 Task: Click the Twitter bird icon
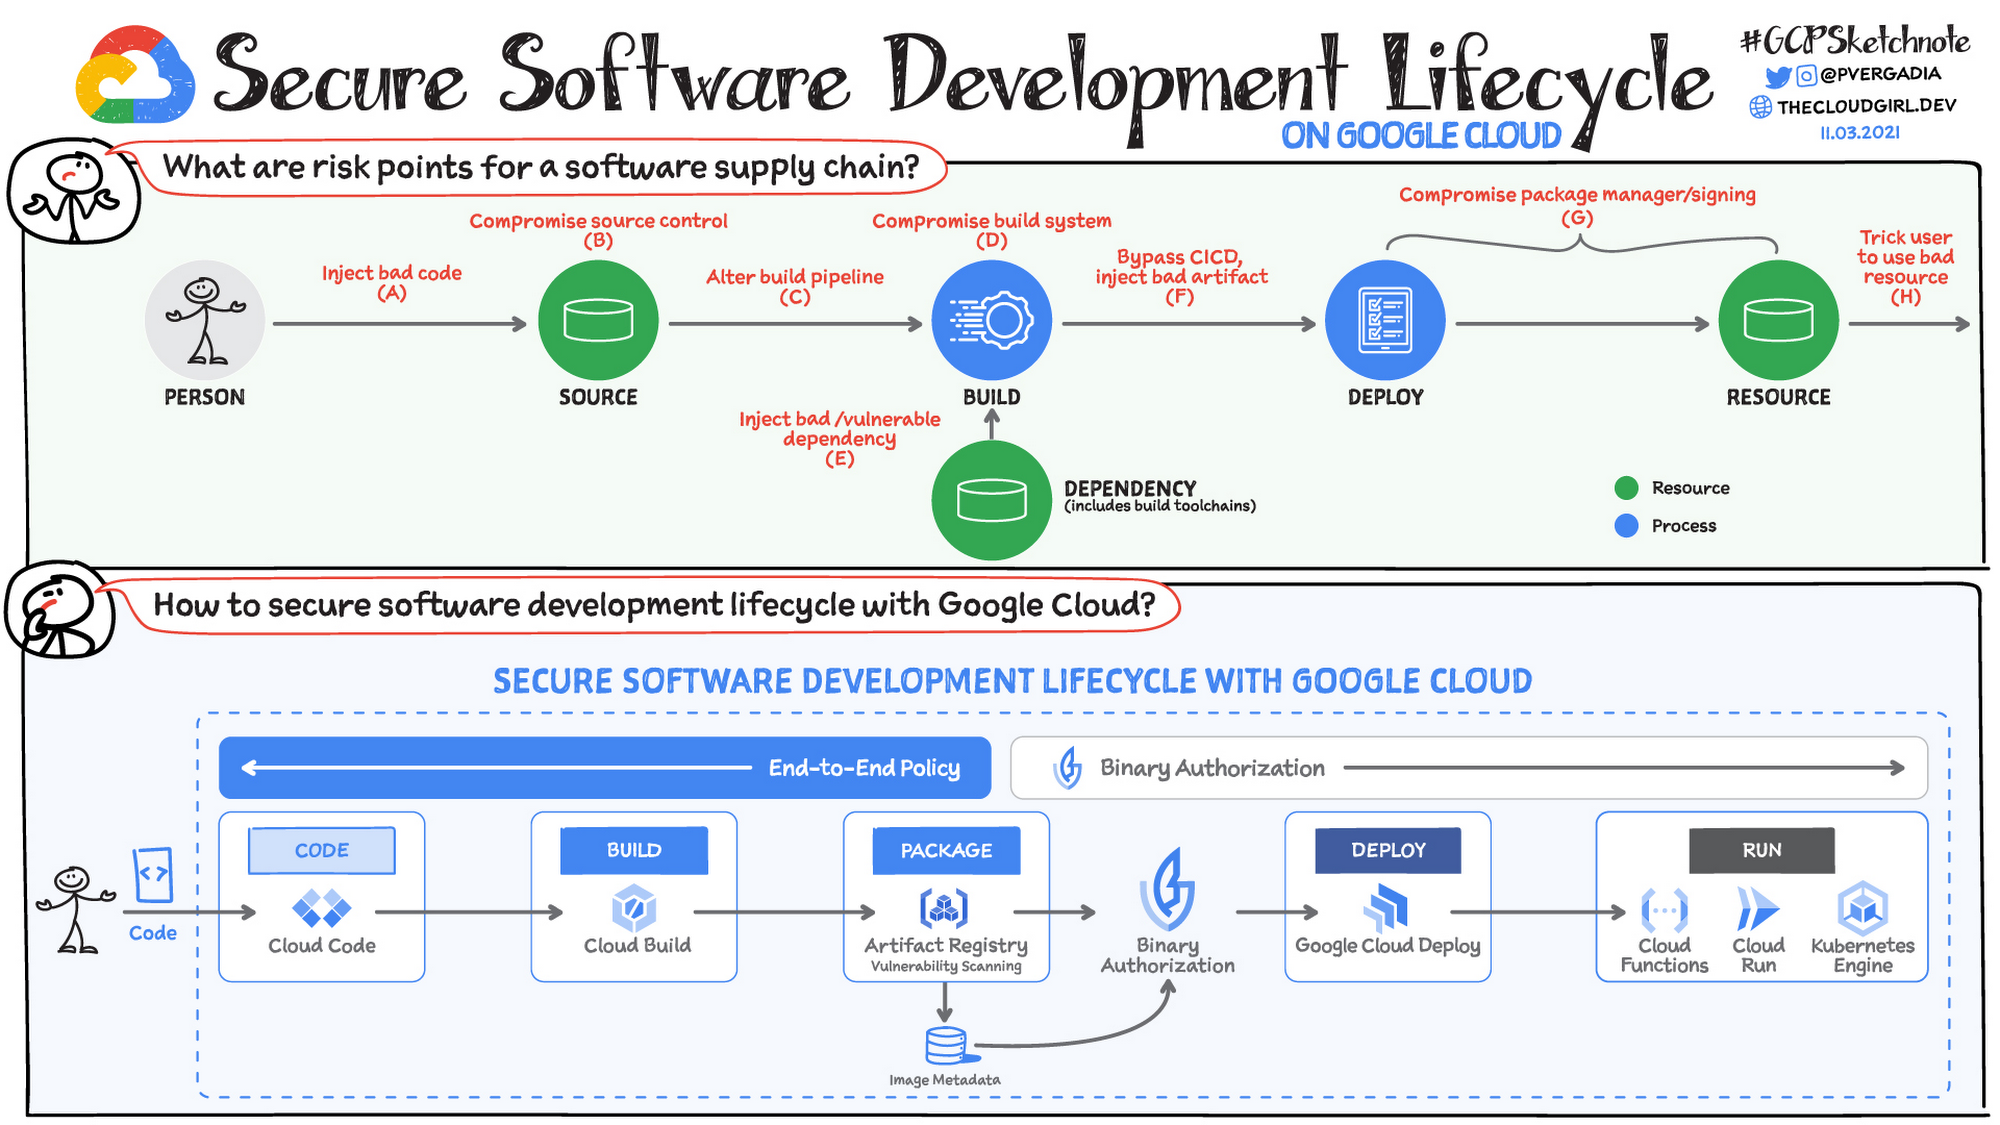pos(1777,77)
